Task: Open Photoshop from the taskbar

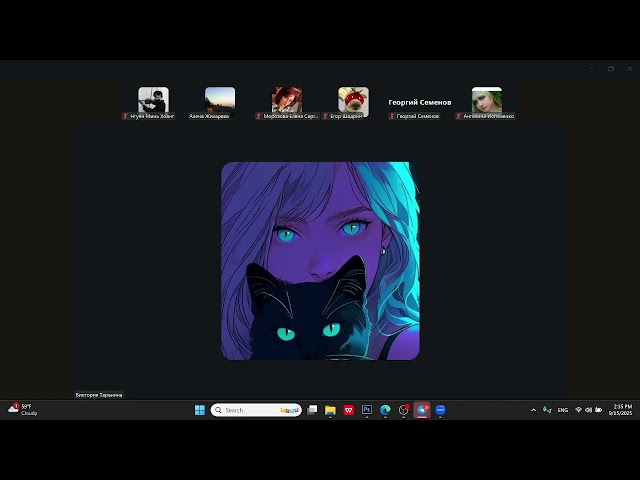Action: (x=367, y=410)
